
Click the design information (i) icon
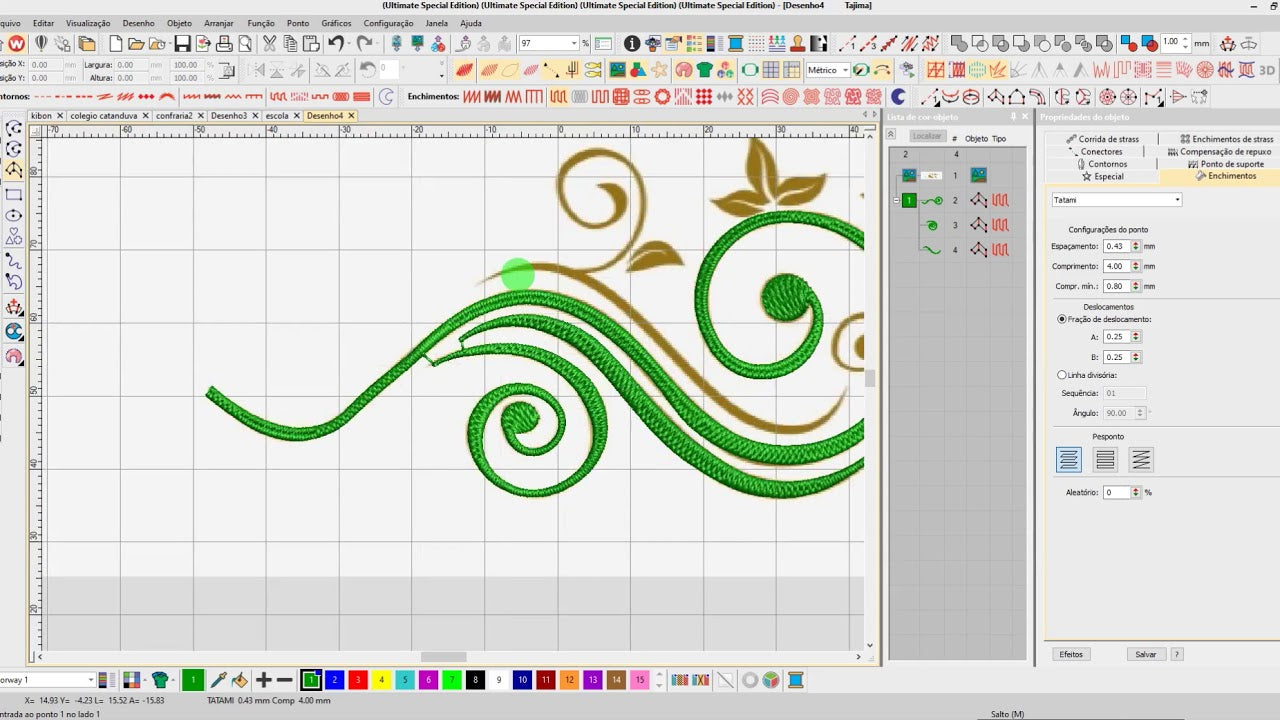[632, 44]
